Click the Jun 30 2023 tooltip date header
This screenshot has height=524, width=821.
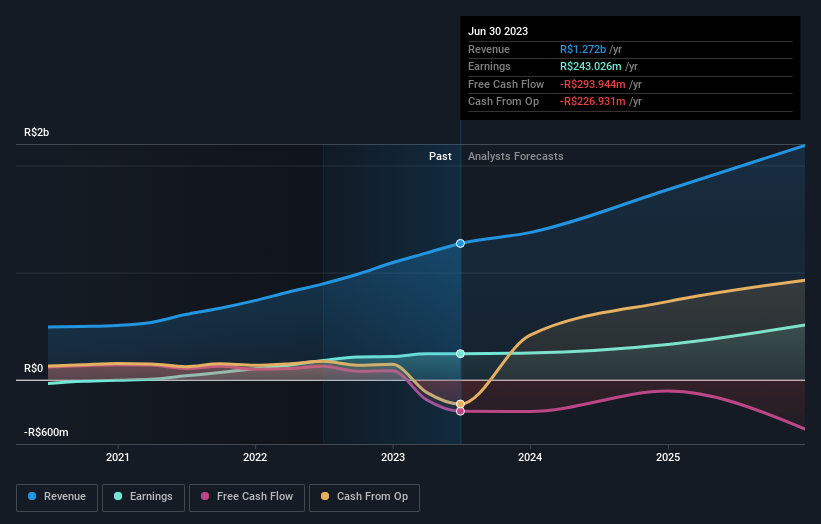(497, 30)
